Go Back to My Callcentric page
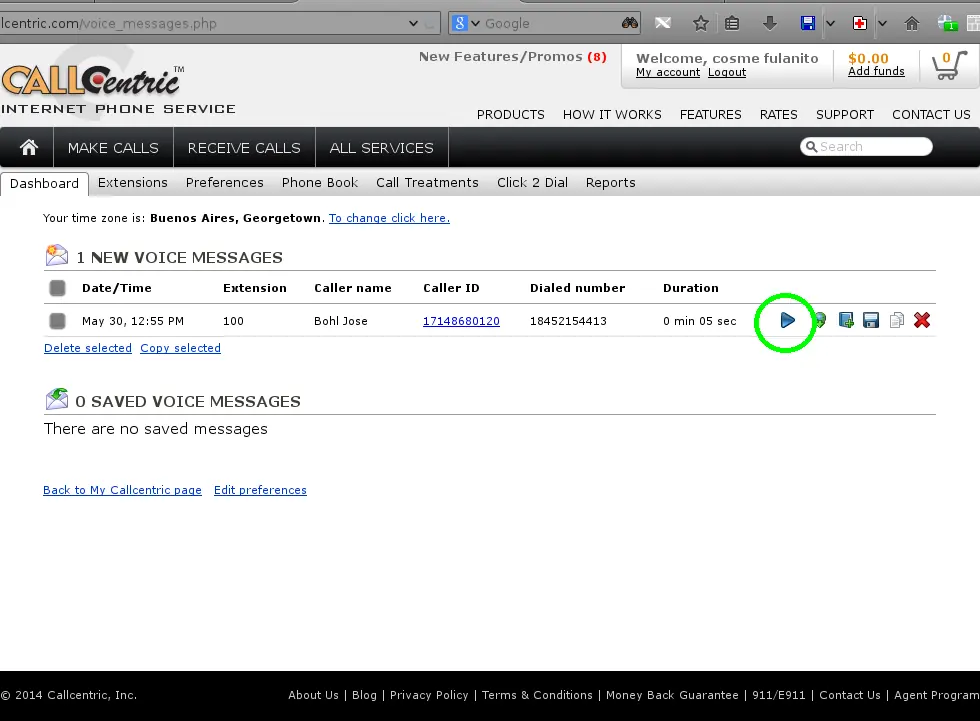Screen dimensions: 980x721 [122, 490]
